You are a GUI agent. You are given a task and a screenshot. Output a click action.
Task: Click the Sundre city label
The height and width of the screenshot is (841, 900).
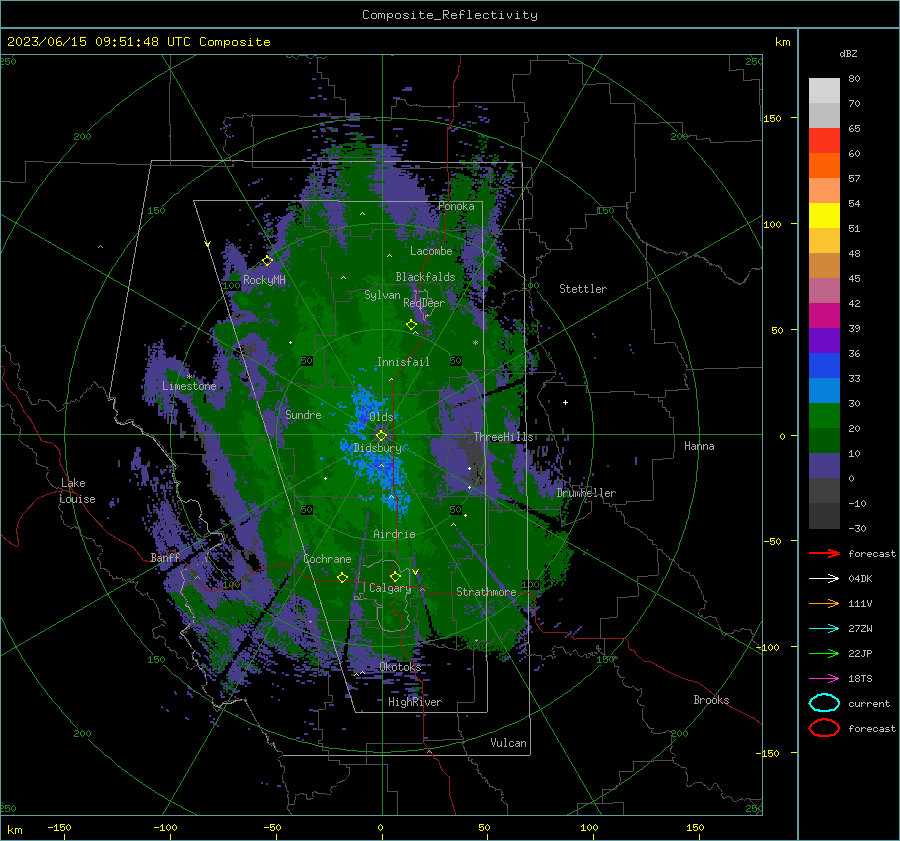point(303,414)
